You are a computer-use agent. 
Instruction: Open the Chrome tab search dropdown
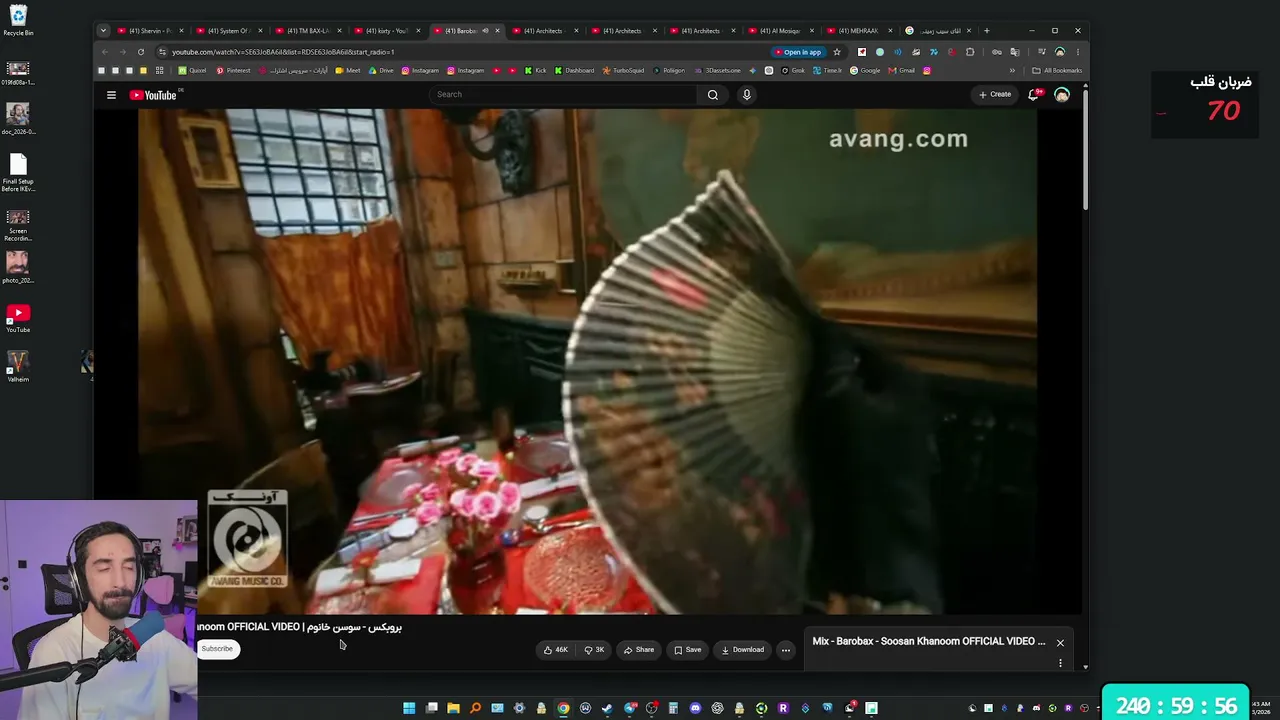point(103,31)
